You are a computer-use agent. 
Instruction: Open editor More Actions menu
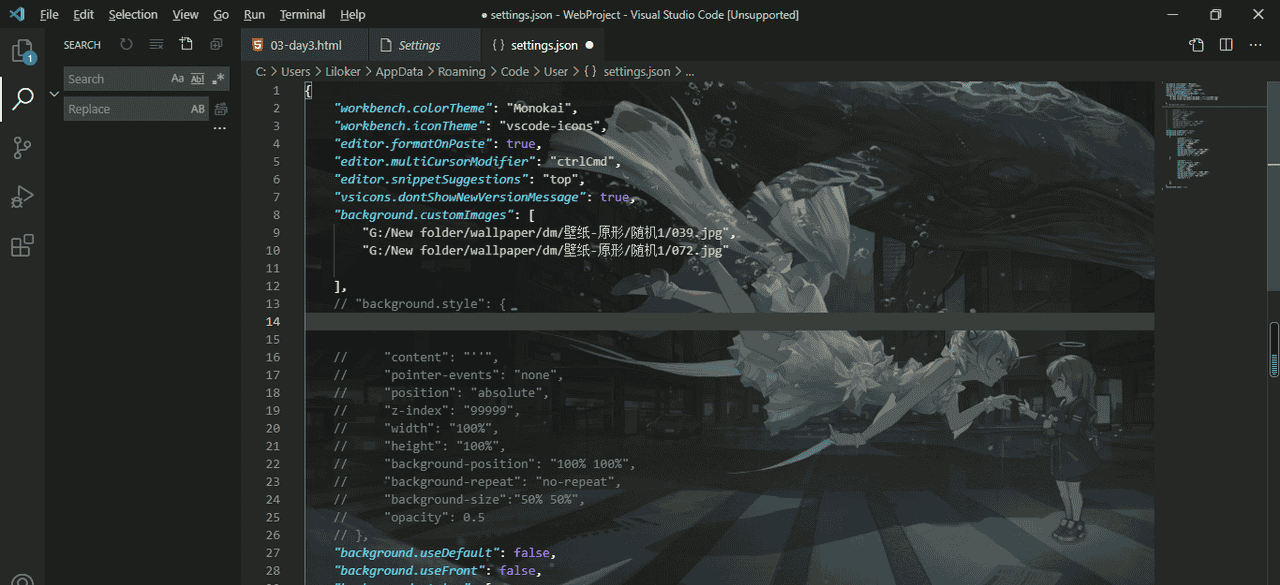click(1256, 45)
